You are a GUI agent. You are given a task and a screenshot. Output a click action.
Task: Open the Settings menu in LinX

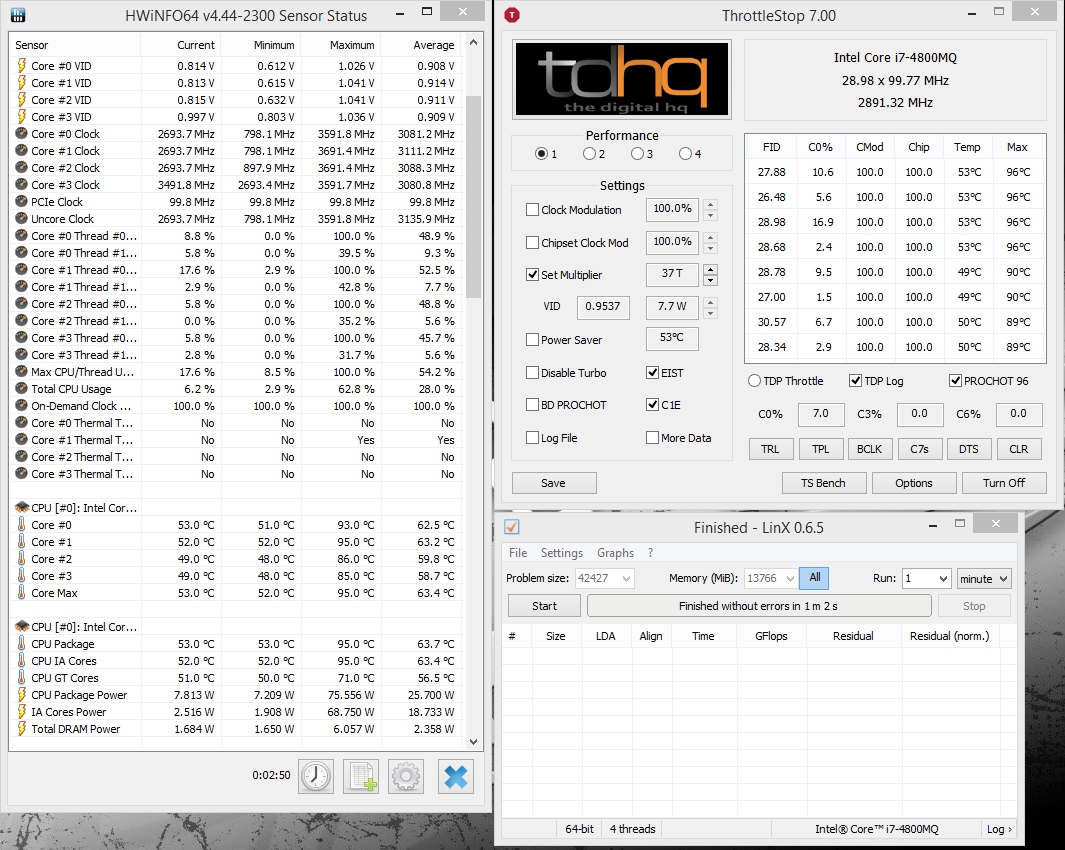(x=562, y=552)
